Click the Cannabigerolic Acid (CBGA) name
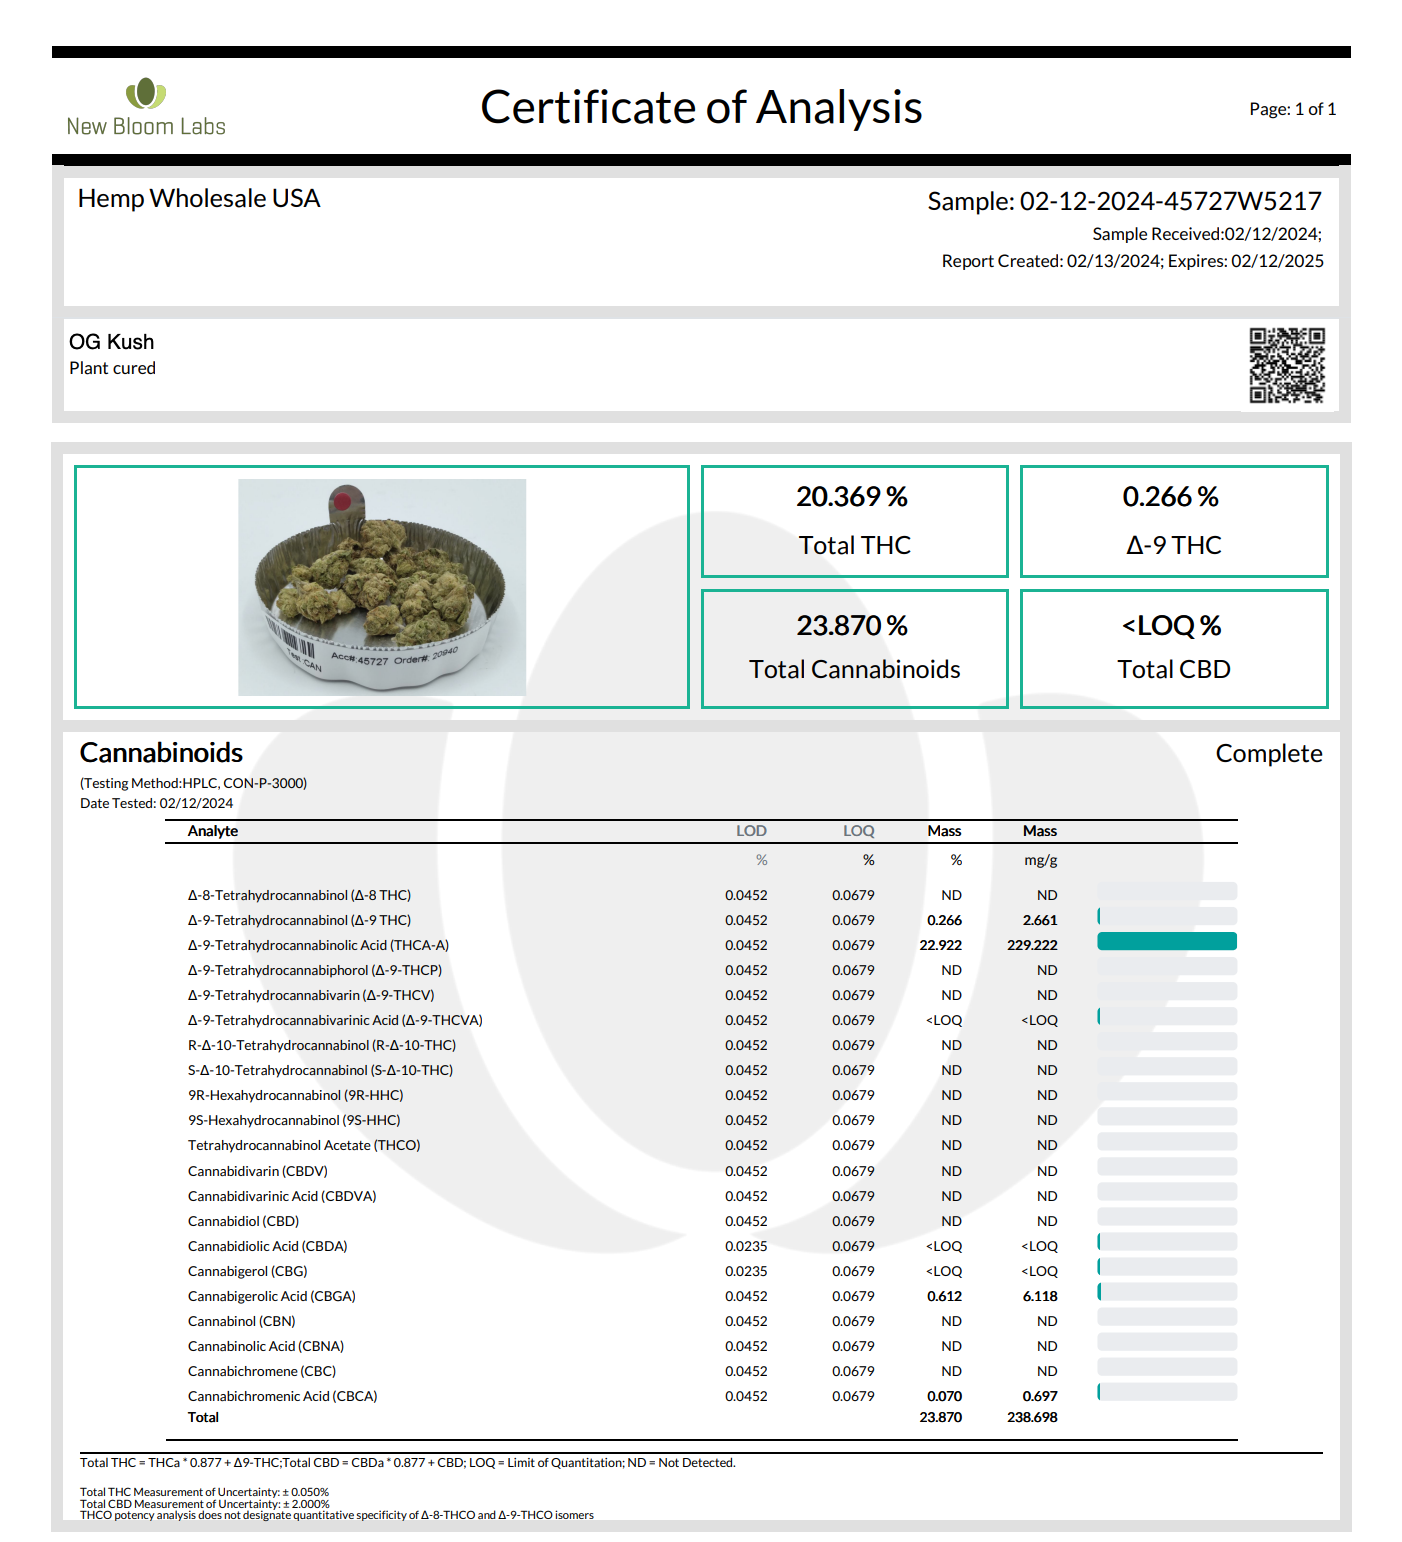The height and width of the screenshot is (1542, 1402). tap(272, 1296)
